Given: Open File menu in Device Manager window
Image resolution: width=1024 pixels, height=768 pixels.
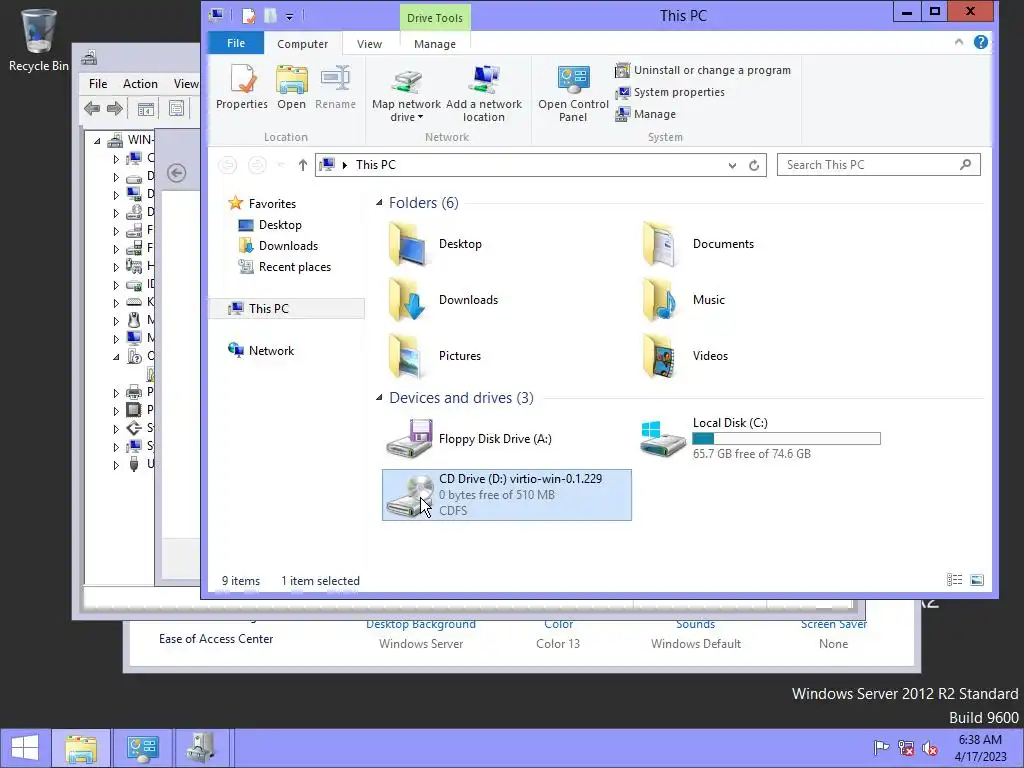Looking at the screenshot, I should (x=98, y=84).
